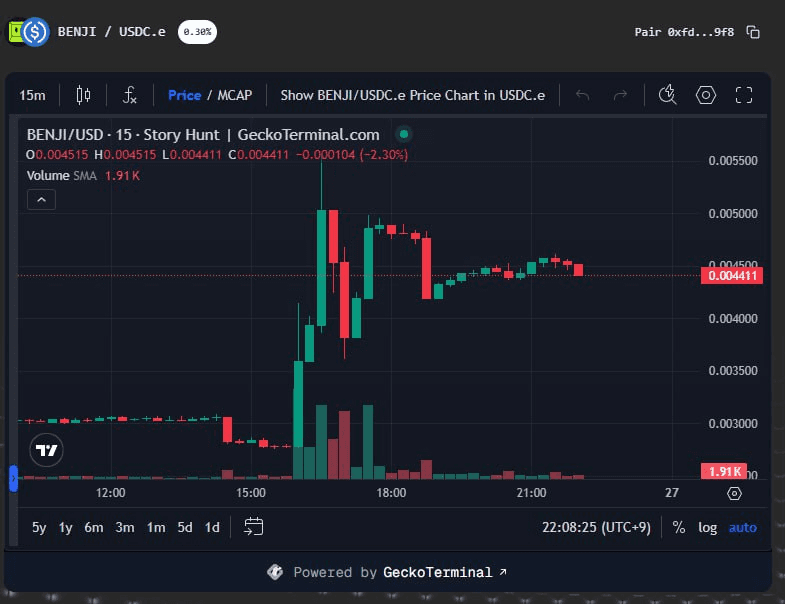Open the 15m interval dropdown
The image size is (785, 604).
[32, 95]
